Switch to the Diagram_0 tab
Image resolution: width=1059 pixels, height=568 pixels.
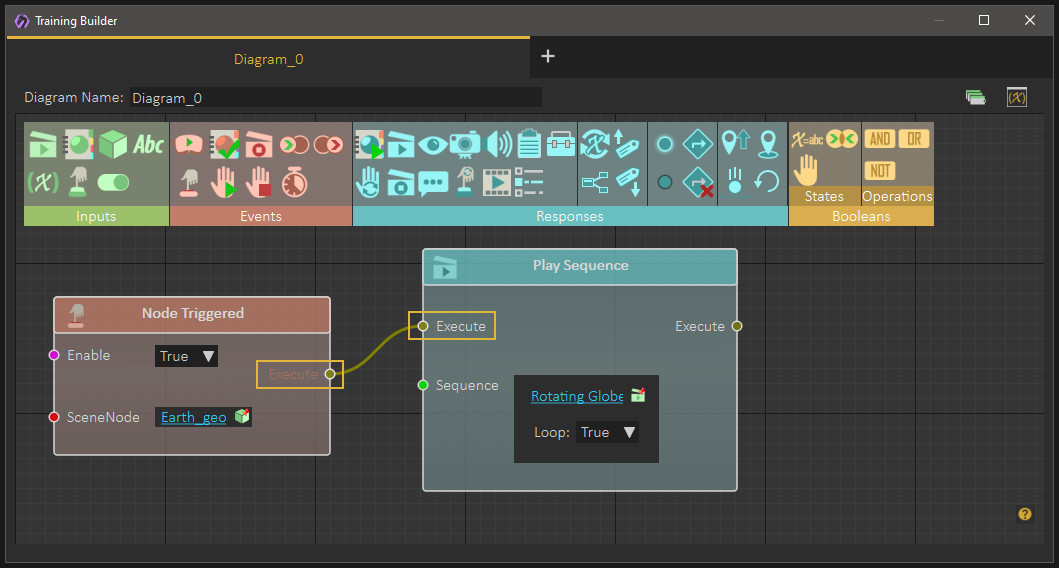point(268,59)
